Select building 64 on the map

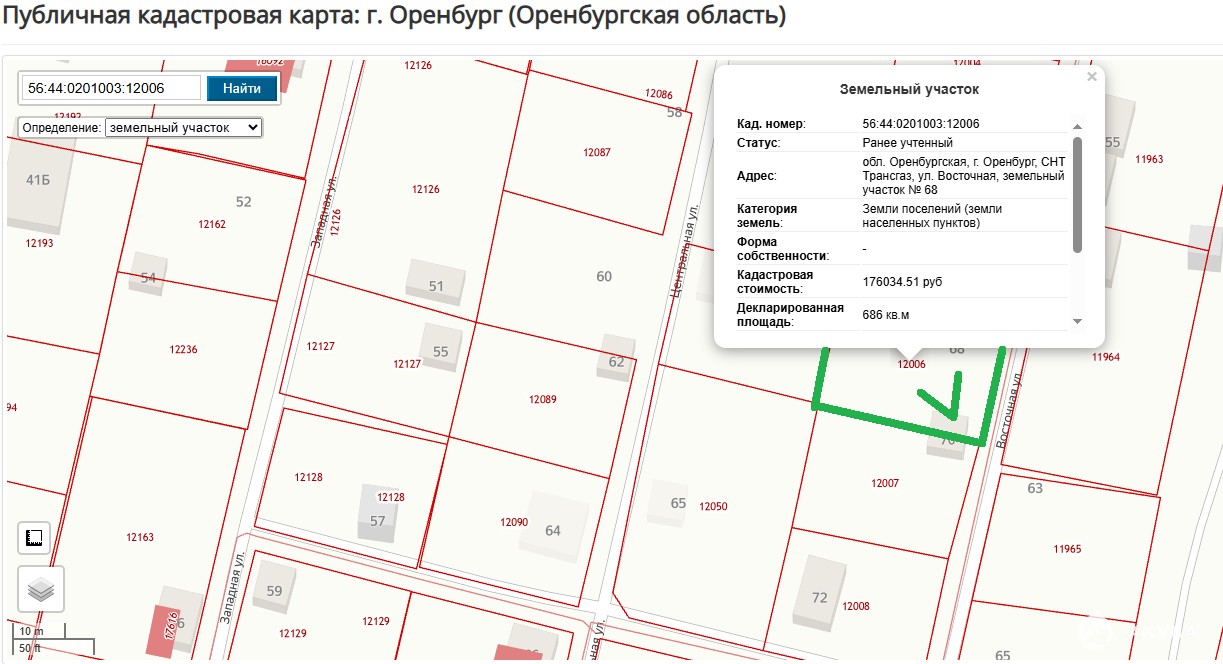(x=548, y=528)
